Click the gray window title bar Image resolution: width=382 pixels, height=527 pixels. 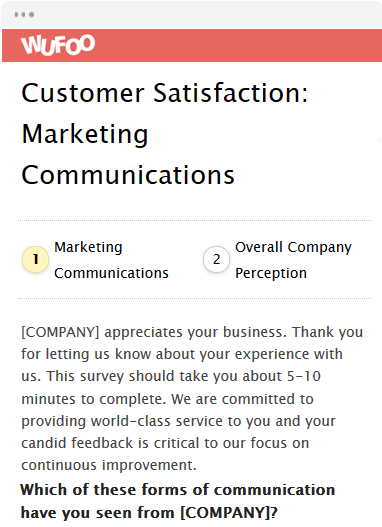pyautogui.click(x=192, y=14)
